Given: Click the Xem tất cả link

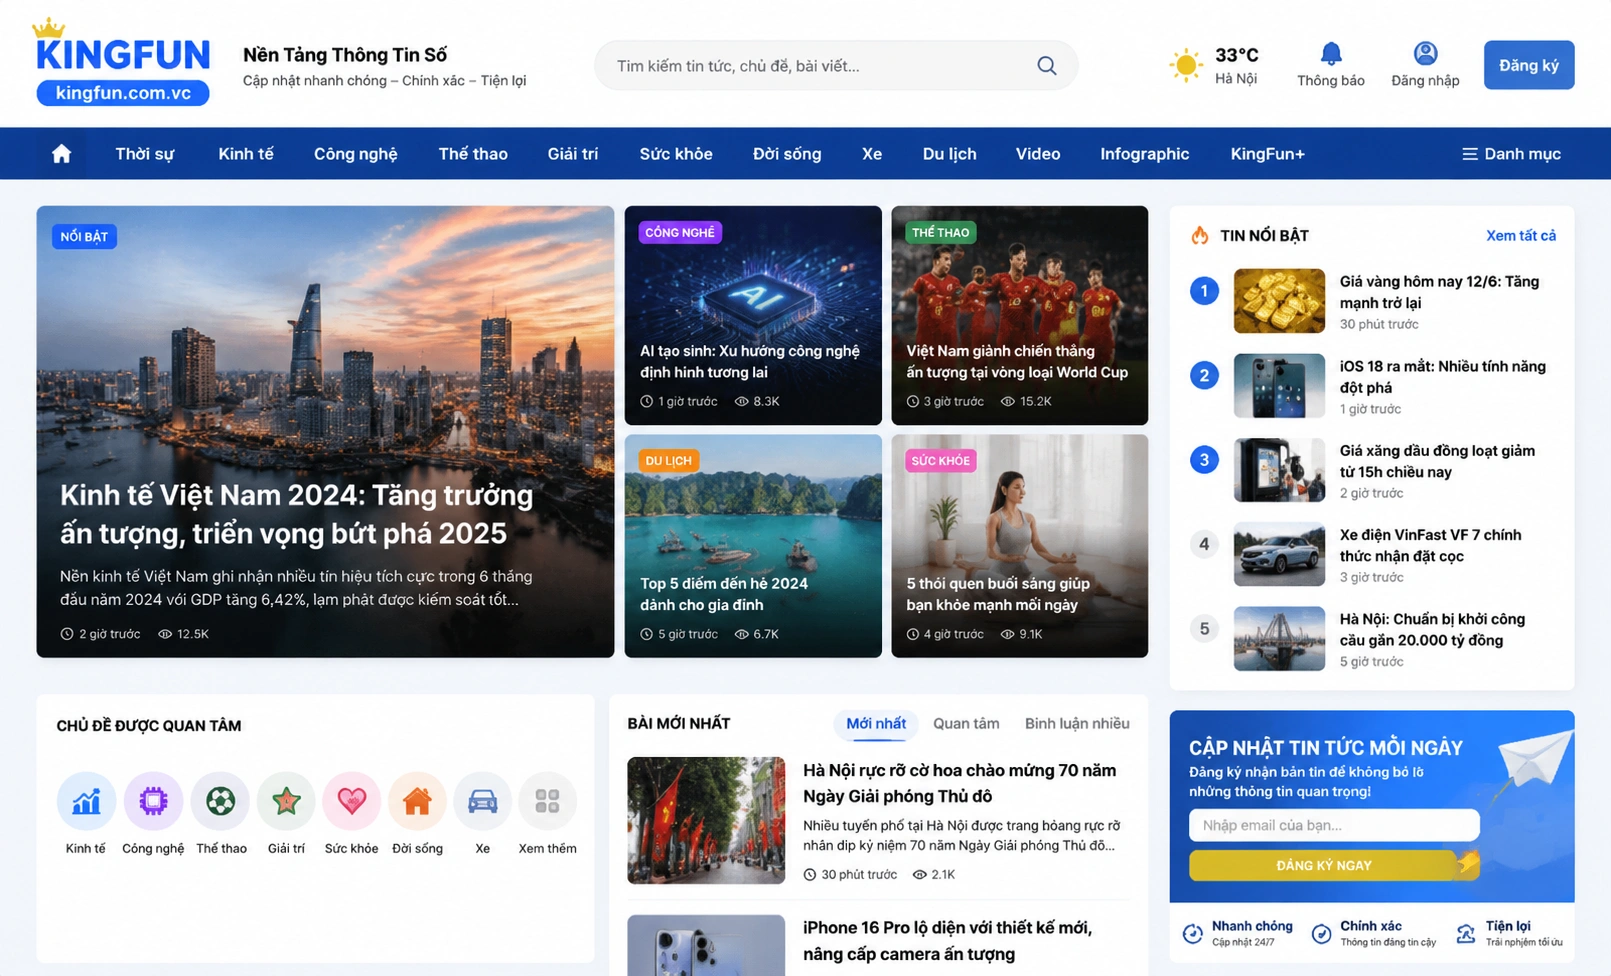Looking at the screenshot, I should coord(1521,236).
